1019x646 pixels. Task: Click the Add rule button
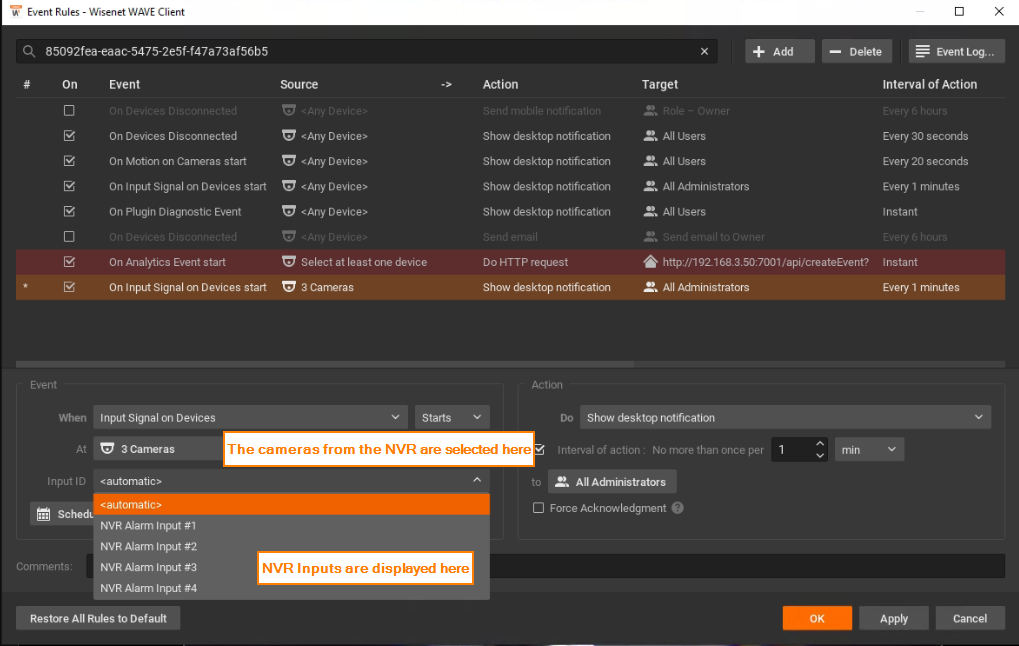coord(779,51)
